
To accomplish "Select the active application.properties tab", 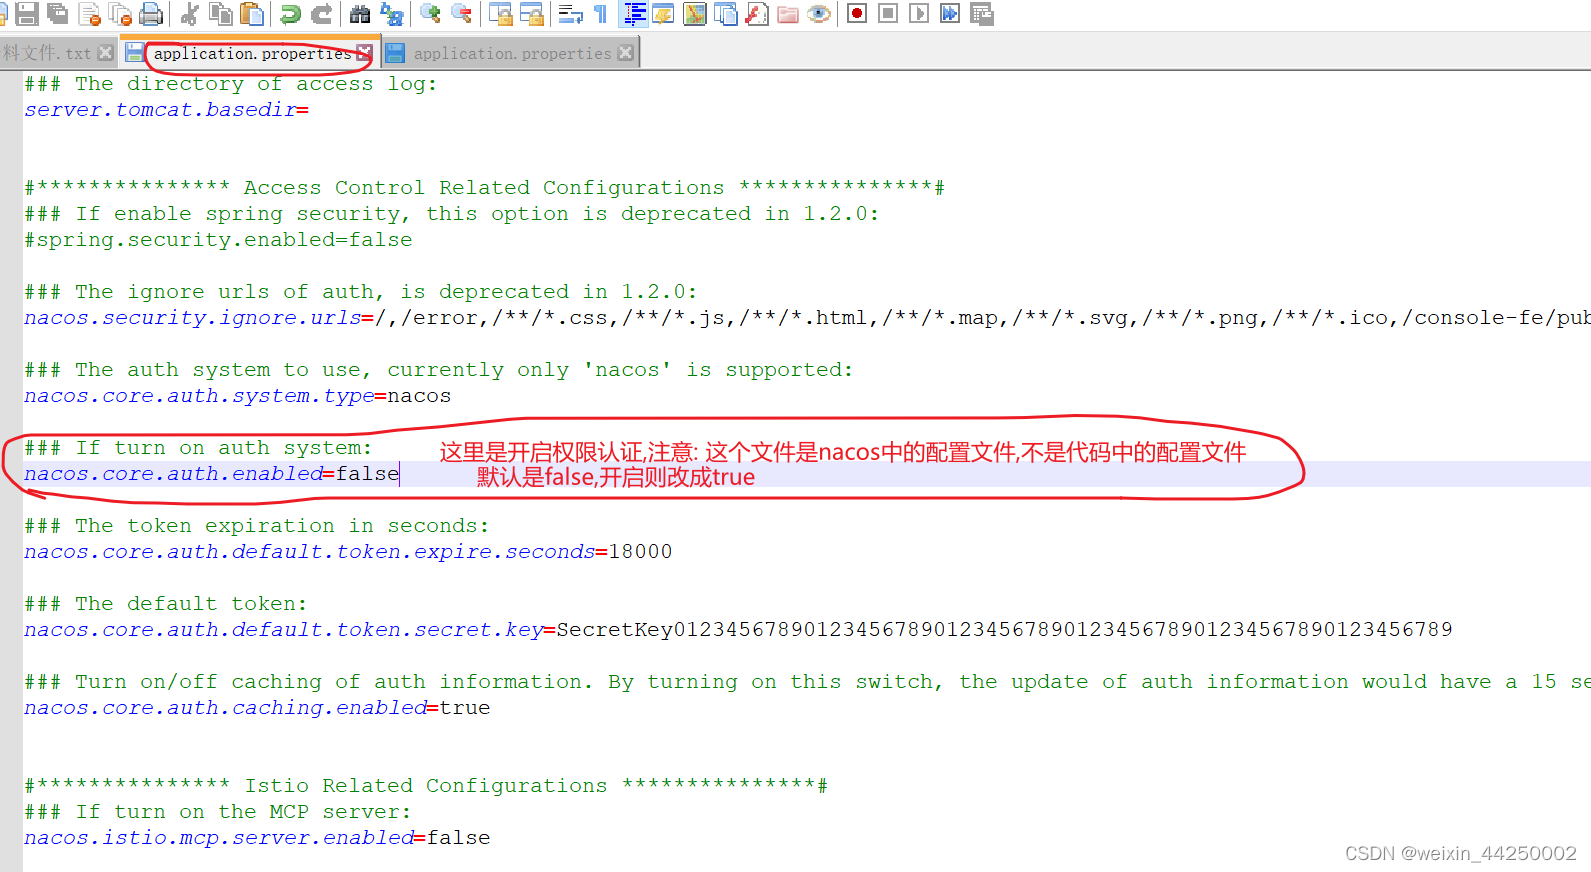I will (x=252, y=53).
